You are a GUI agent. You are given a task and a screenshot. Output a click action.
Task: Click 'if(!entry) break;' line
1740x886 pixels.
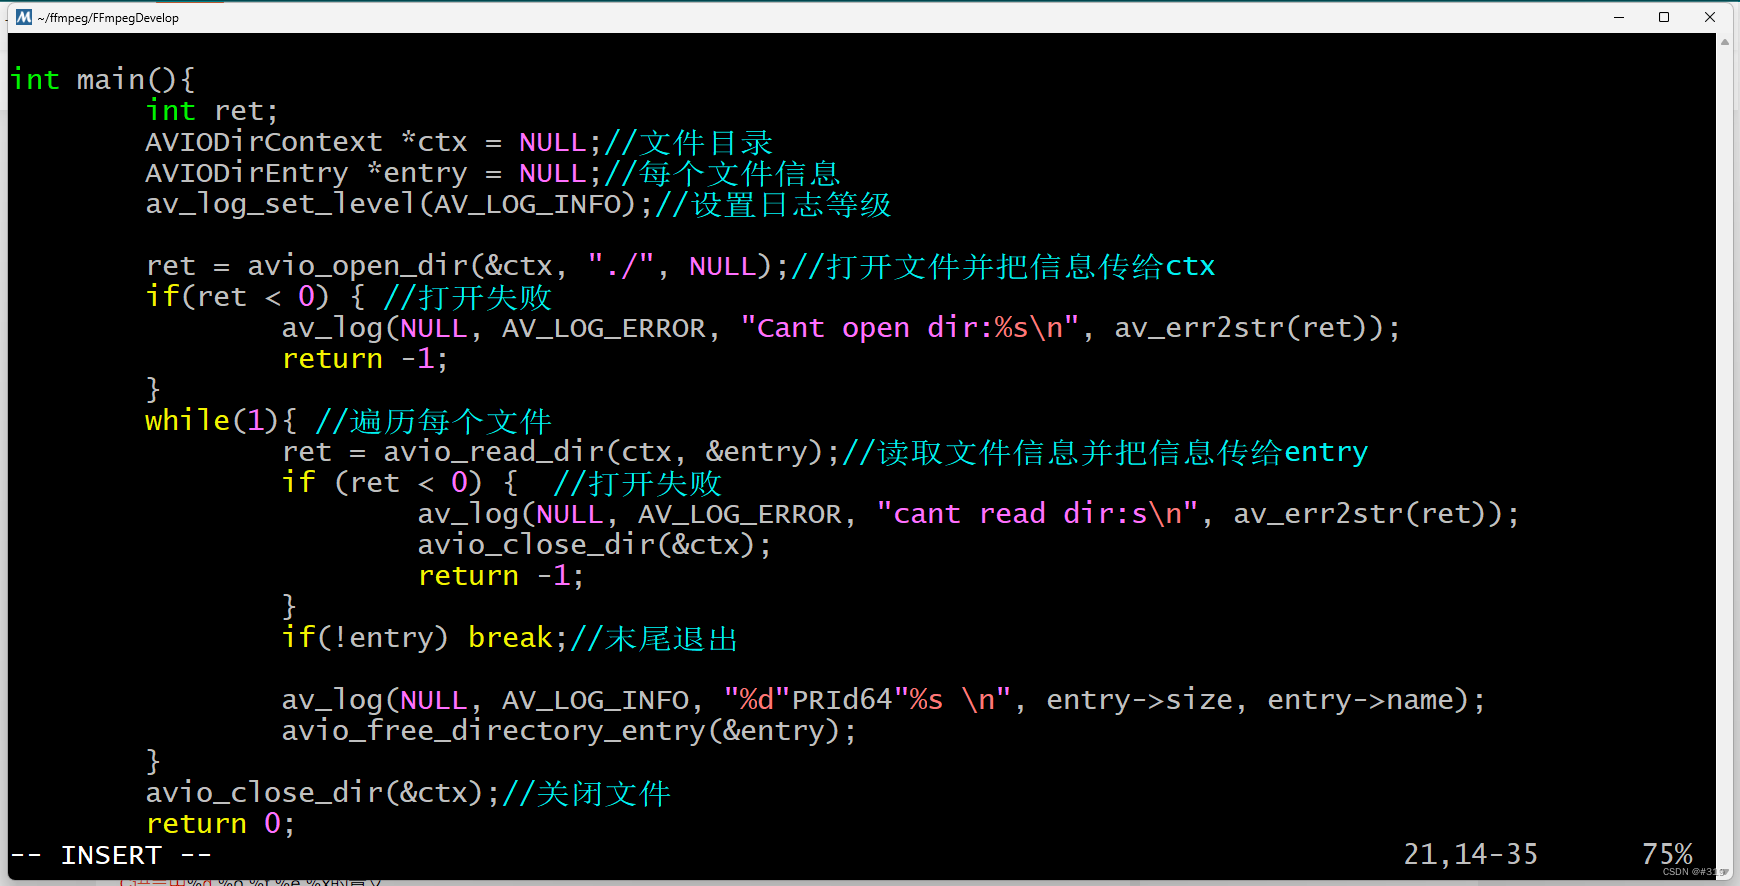click(x=425, y=638)
